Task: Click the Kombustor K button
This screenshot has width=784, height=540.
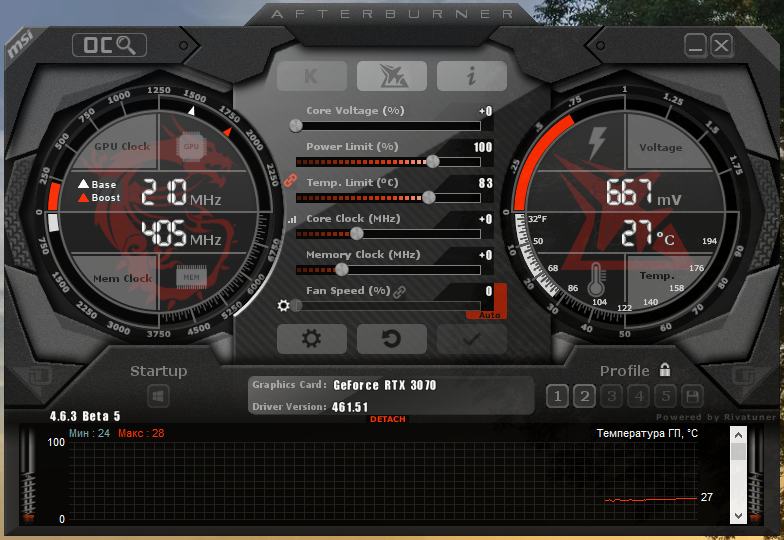Action: pyautogui.click(x=312, y=76)
